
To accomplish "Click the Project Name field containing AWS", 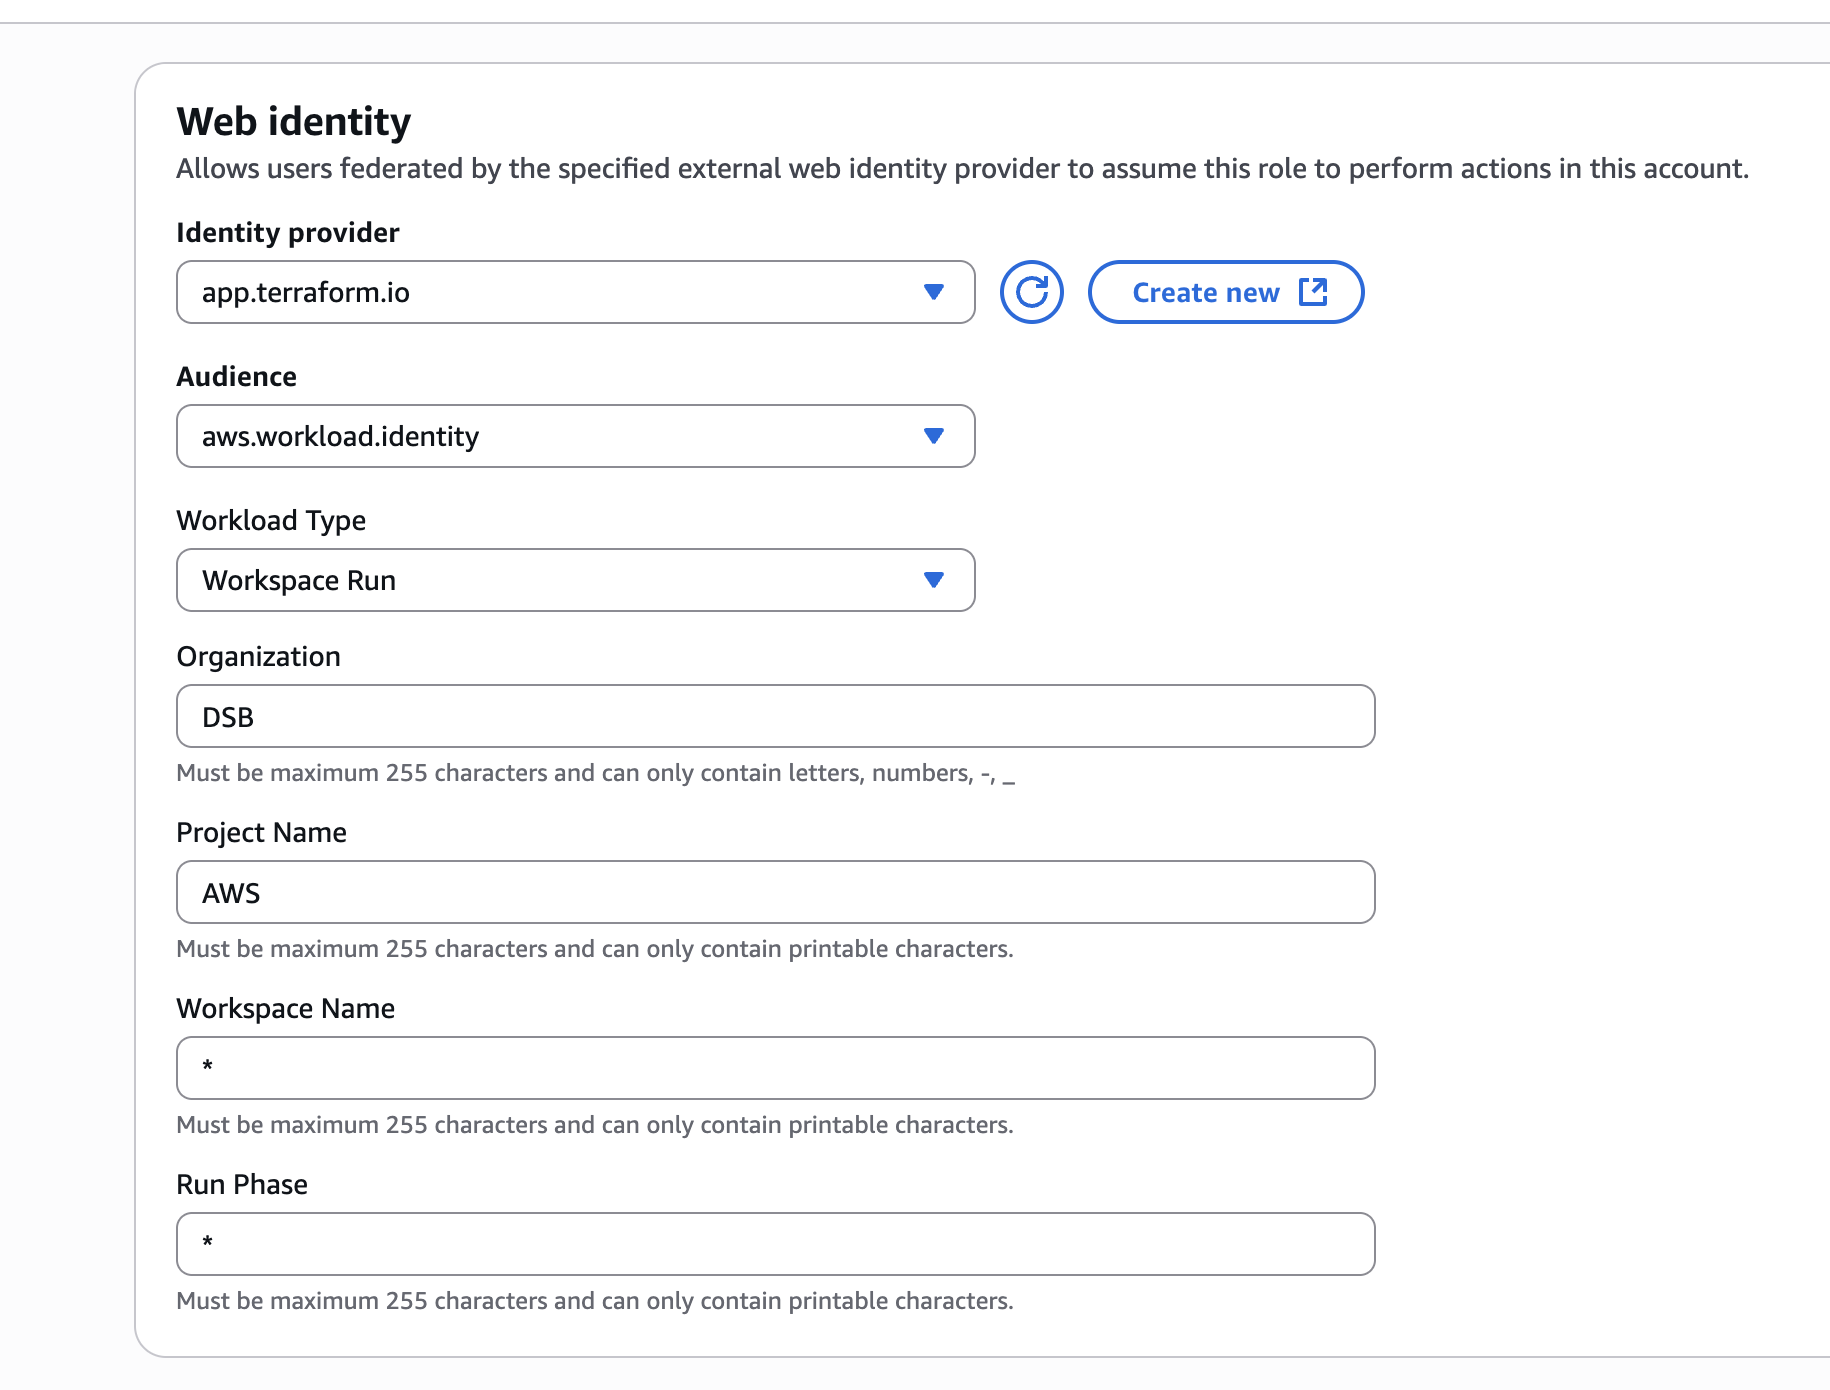I will coord(775,892).
